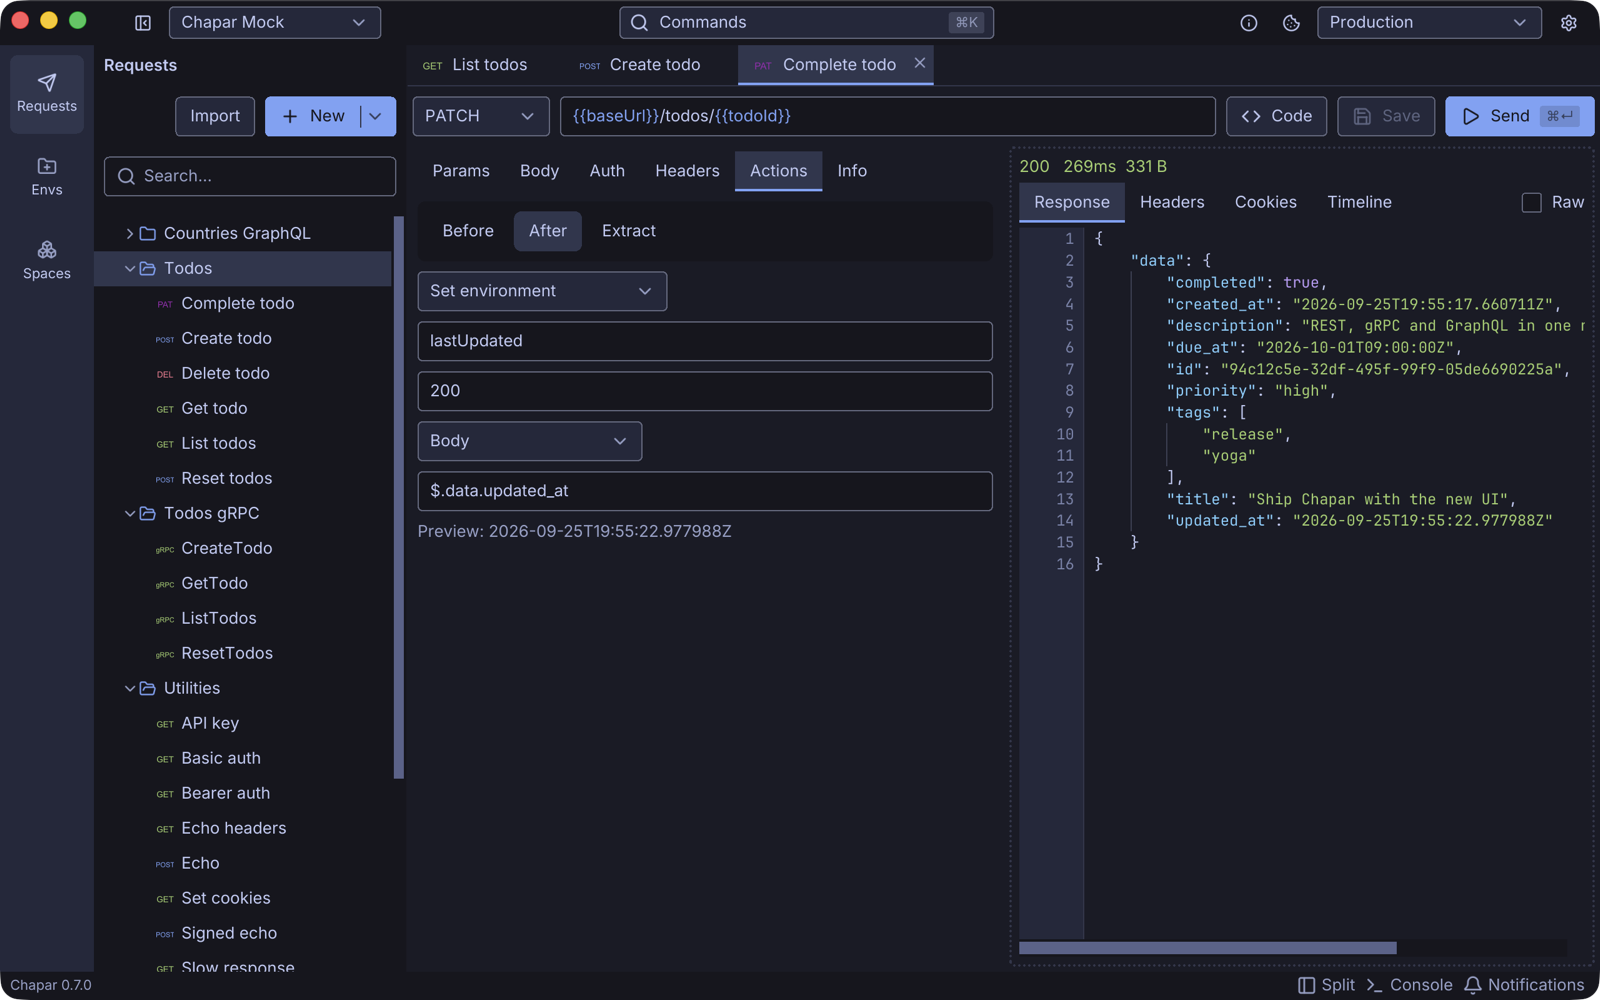Send the request
Viewport: 1600px width, 1000px height.
pyautogui.click(x=1519, y=116)
